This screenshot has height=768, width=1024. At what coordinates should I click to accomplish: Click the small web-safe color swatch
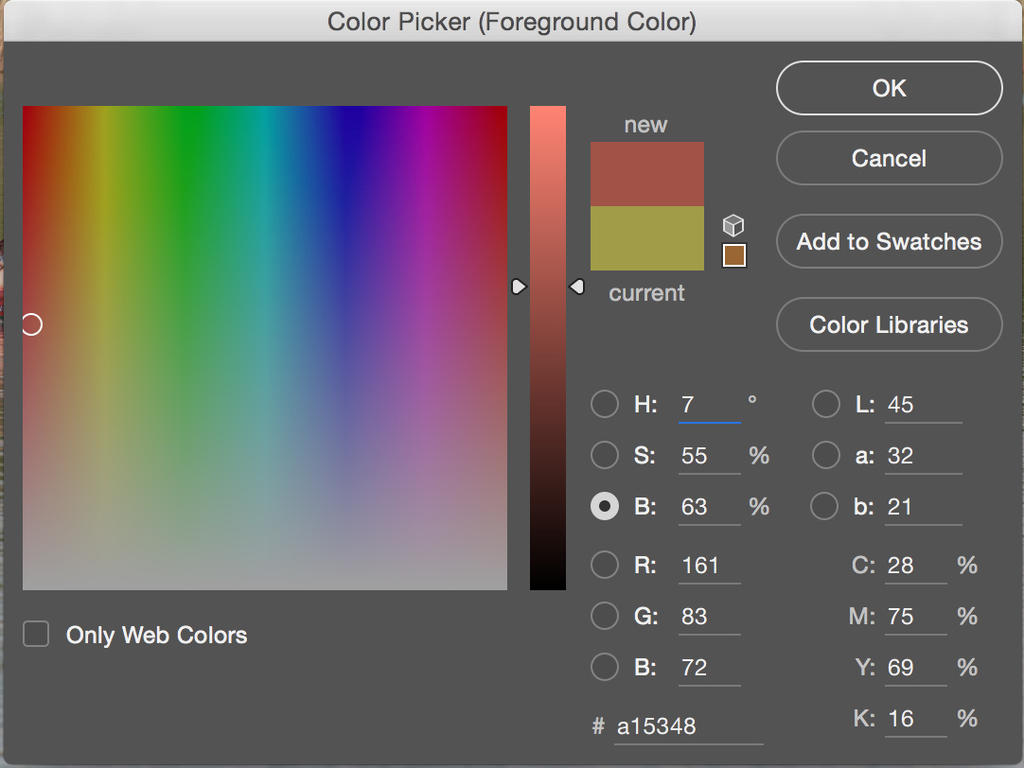tap(734, 256)
